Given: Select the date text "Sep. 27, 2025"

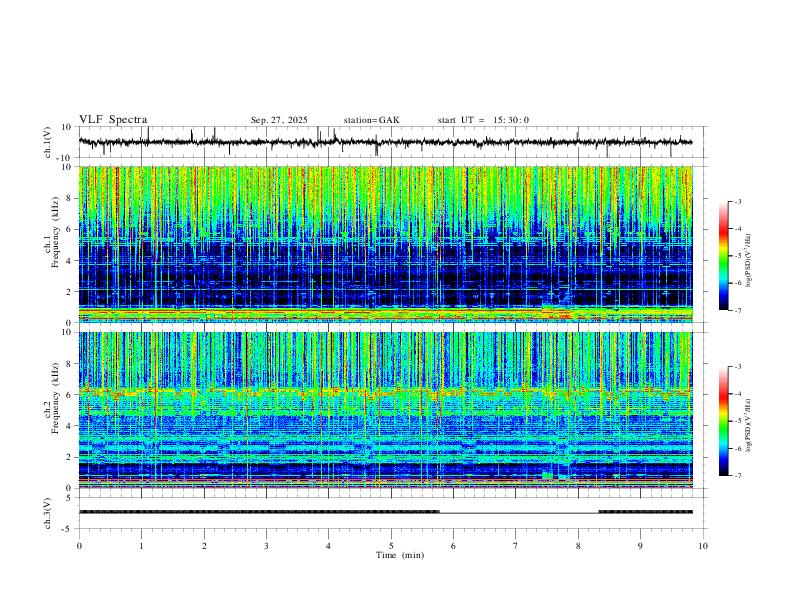Looking at the screenshot, I should pyautogui.click(x=279, y=120).
